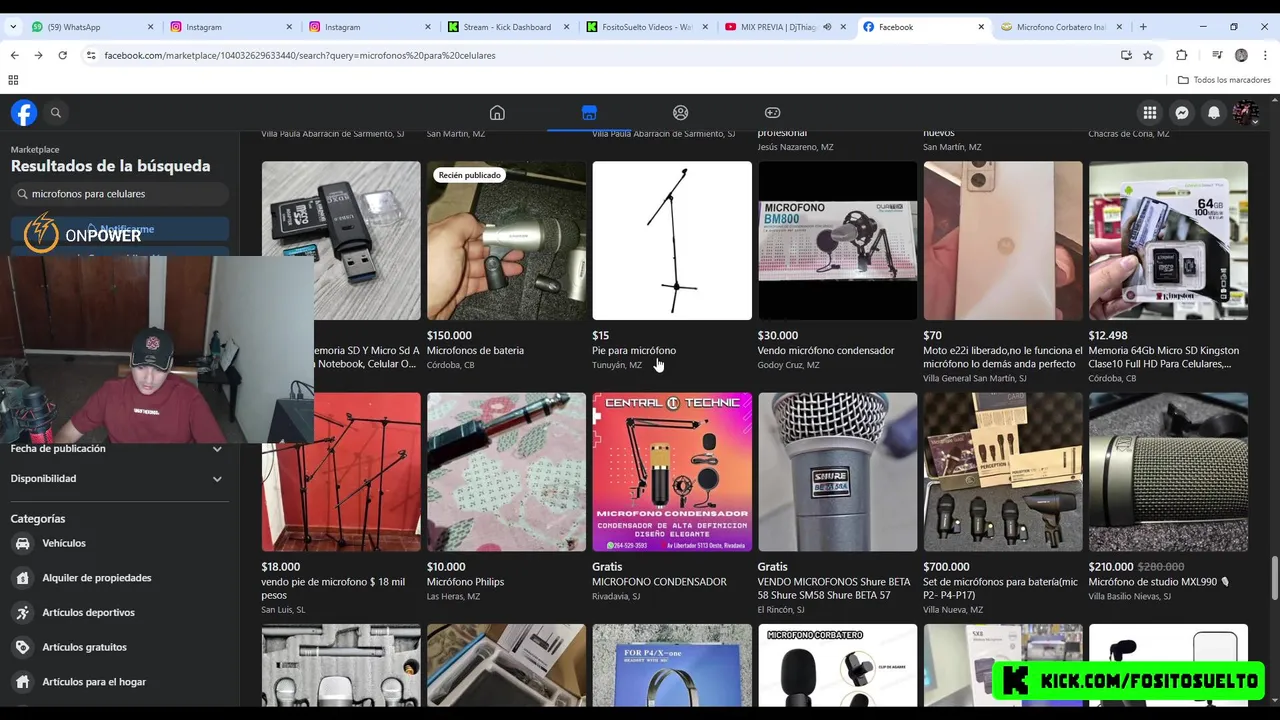1280x720 pixels.
Task: Switch to the Stream - Kick Dashboard tab
Action: tap(507, 27)
